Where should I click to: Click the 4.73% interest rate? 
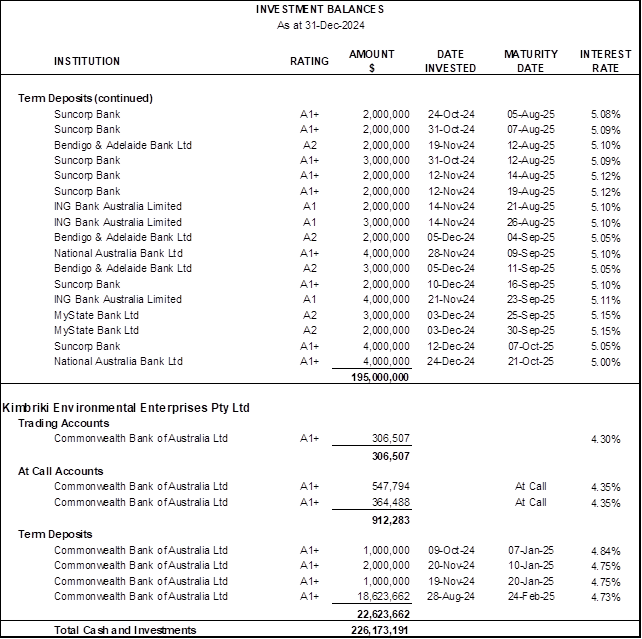point(606,597)
